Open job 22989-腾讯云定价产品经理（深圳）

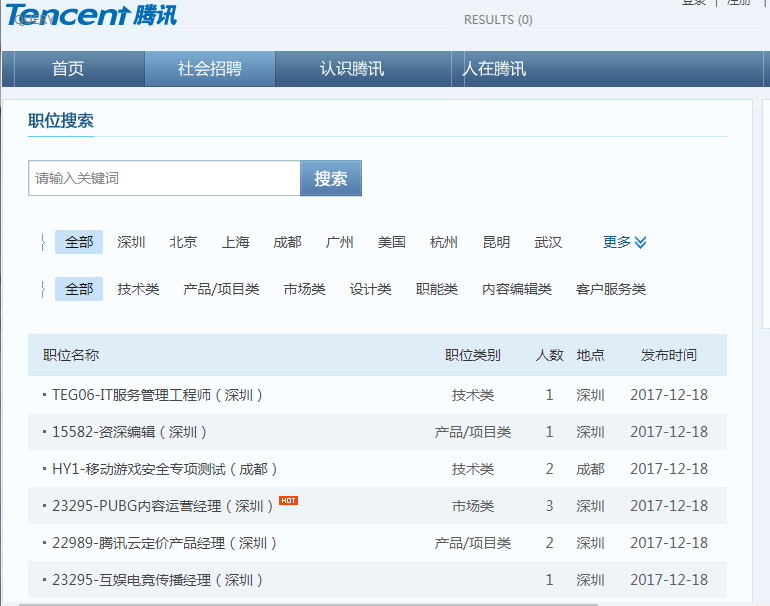click(x=165, y=543)
